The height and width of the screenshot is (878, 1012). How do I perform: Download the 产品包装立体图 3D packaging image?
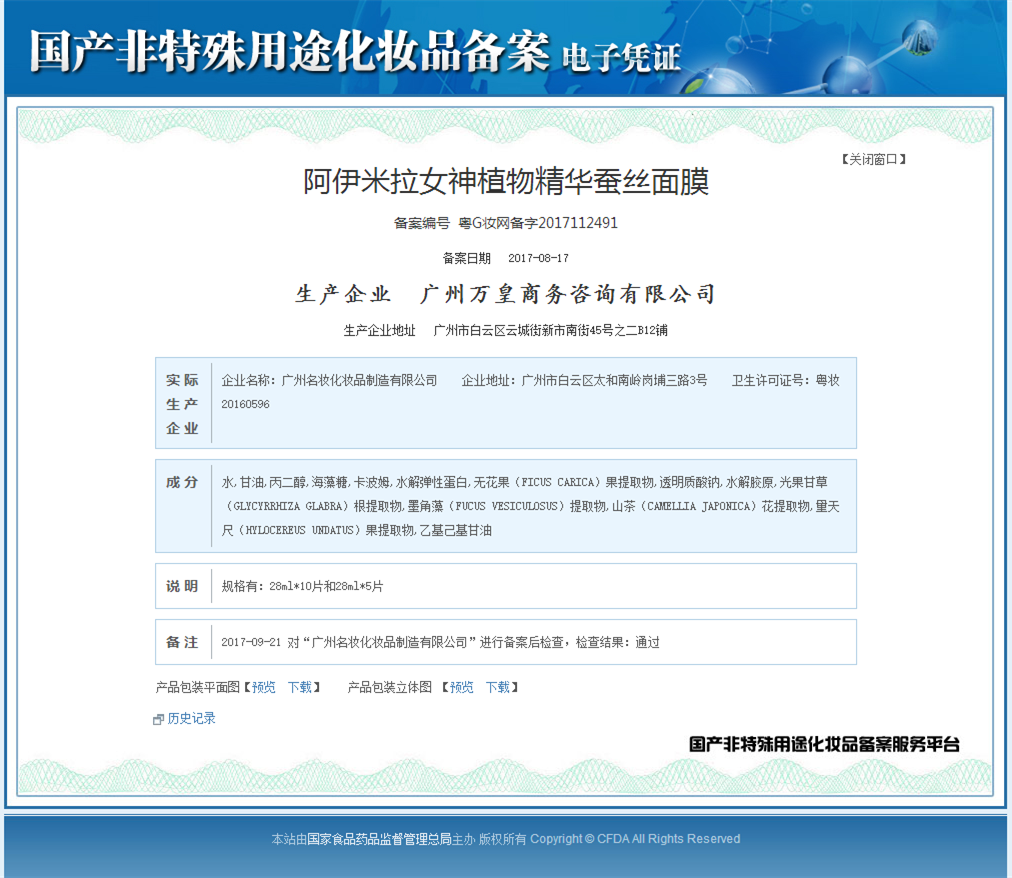click(x=498, y=688)
